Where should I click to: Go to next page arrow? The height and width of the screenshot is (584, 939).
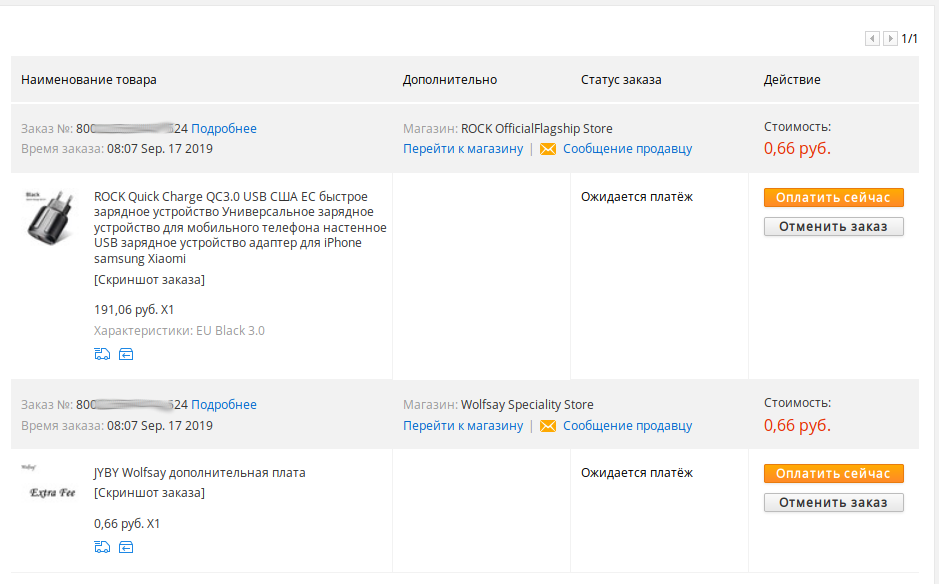coord(890,39)
